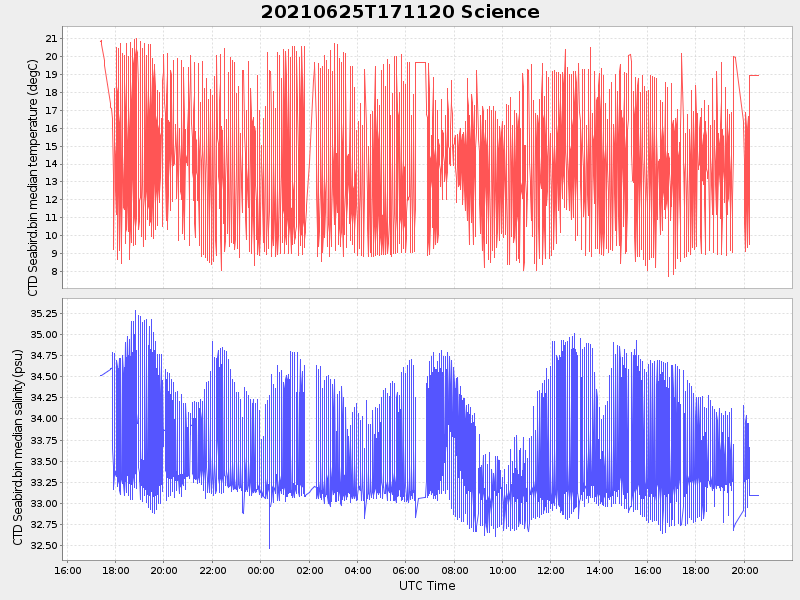Click the 'UTC Time' x-axis label
Image resolution: width=800 pixels, height=600 pixels.
pos(427,586)
